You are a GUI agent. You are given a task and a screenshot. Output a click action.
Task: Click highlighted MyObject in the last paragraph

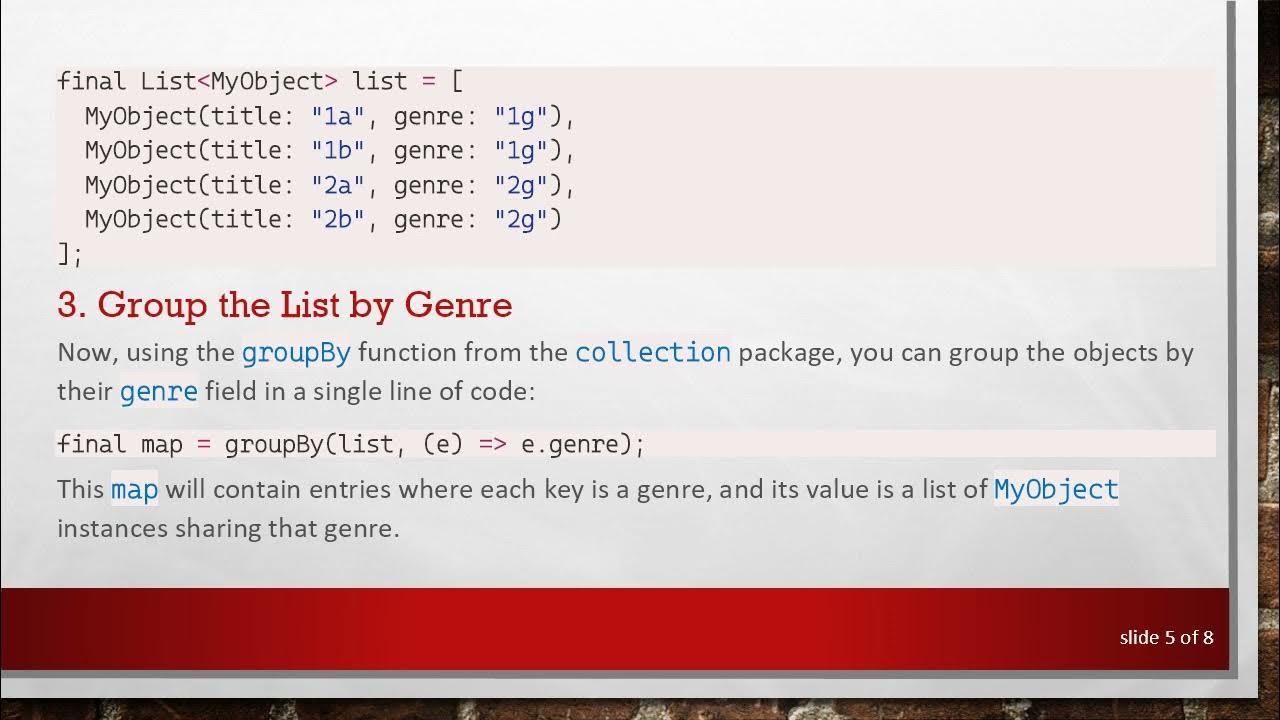point(1056,490)
